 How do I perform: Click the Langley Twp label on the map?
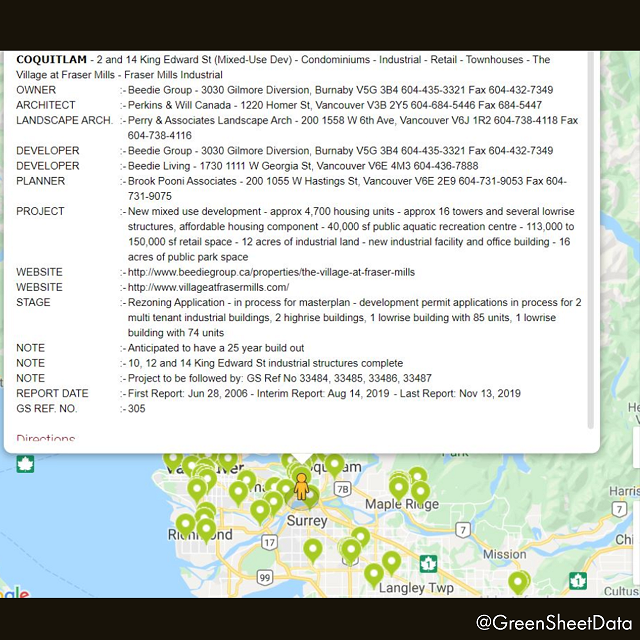click(x=416, y=588)
